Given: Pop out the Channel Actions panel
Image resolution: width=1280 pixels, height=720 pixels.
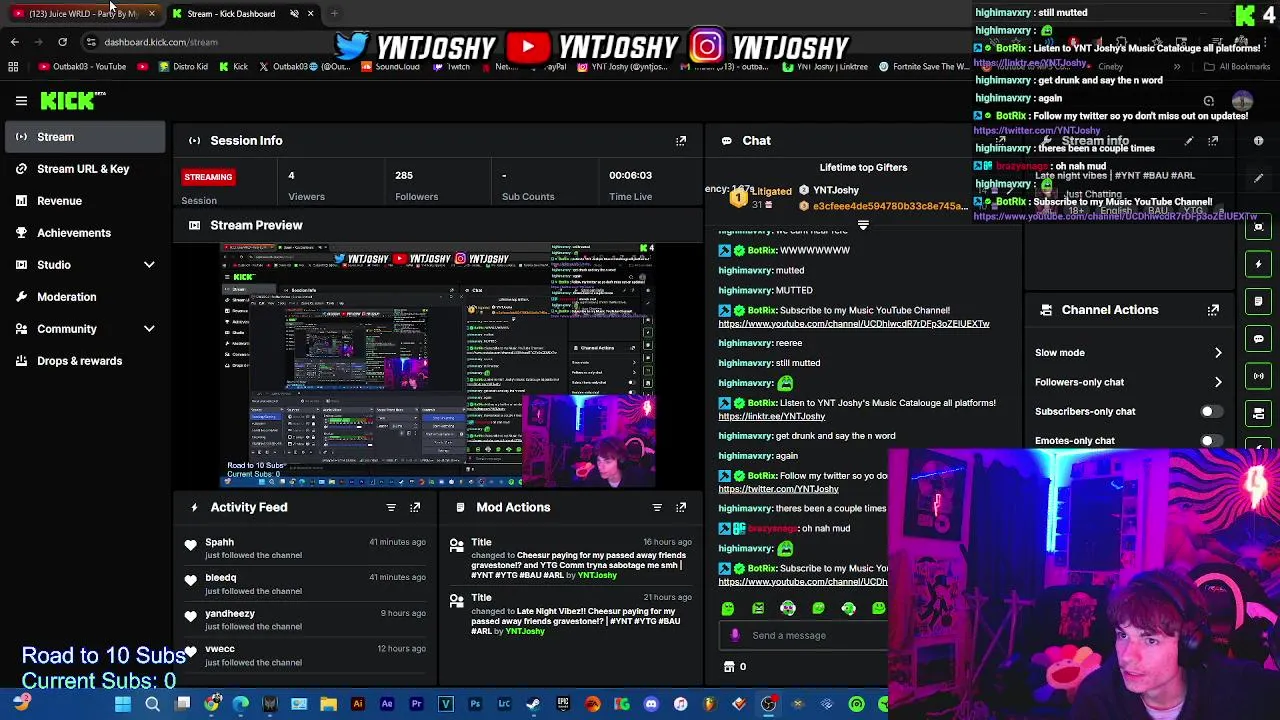Looking at the screenshot, I should (x=1213, y=310).
